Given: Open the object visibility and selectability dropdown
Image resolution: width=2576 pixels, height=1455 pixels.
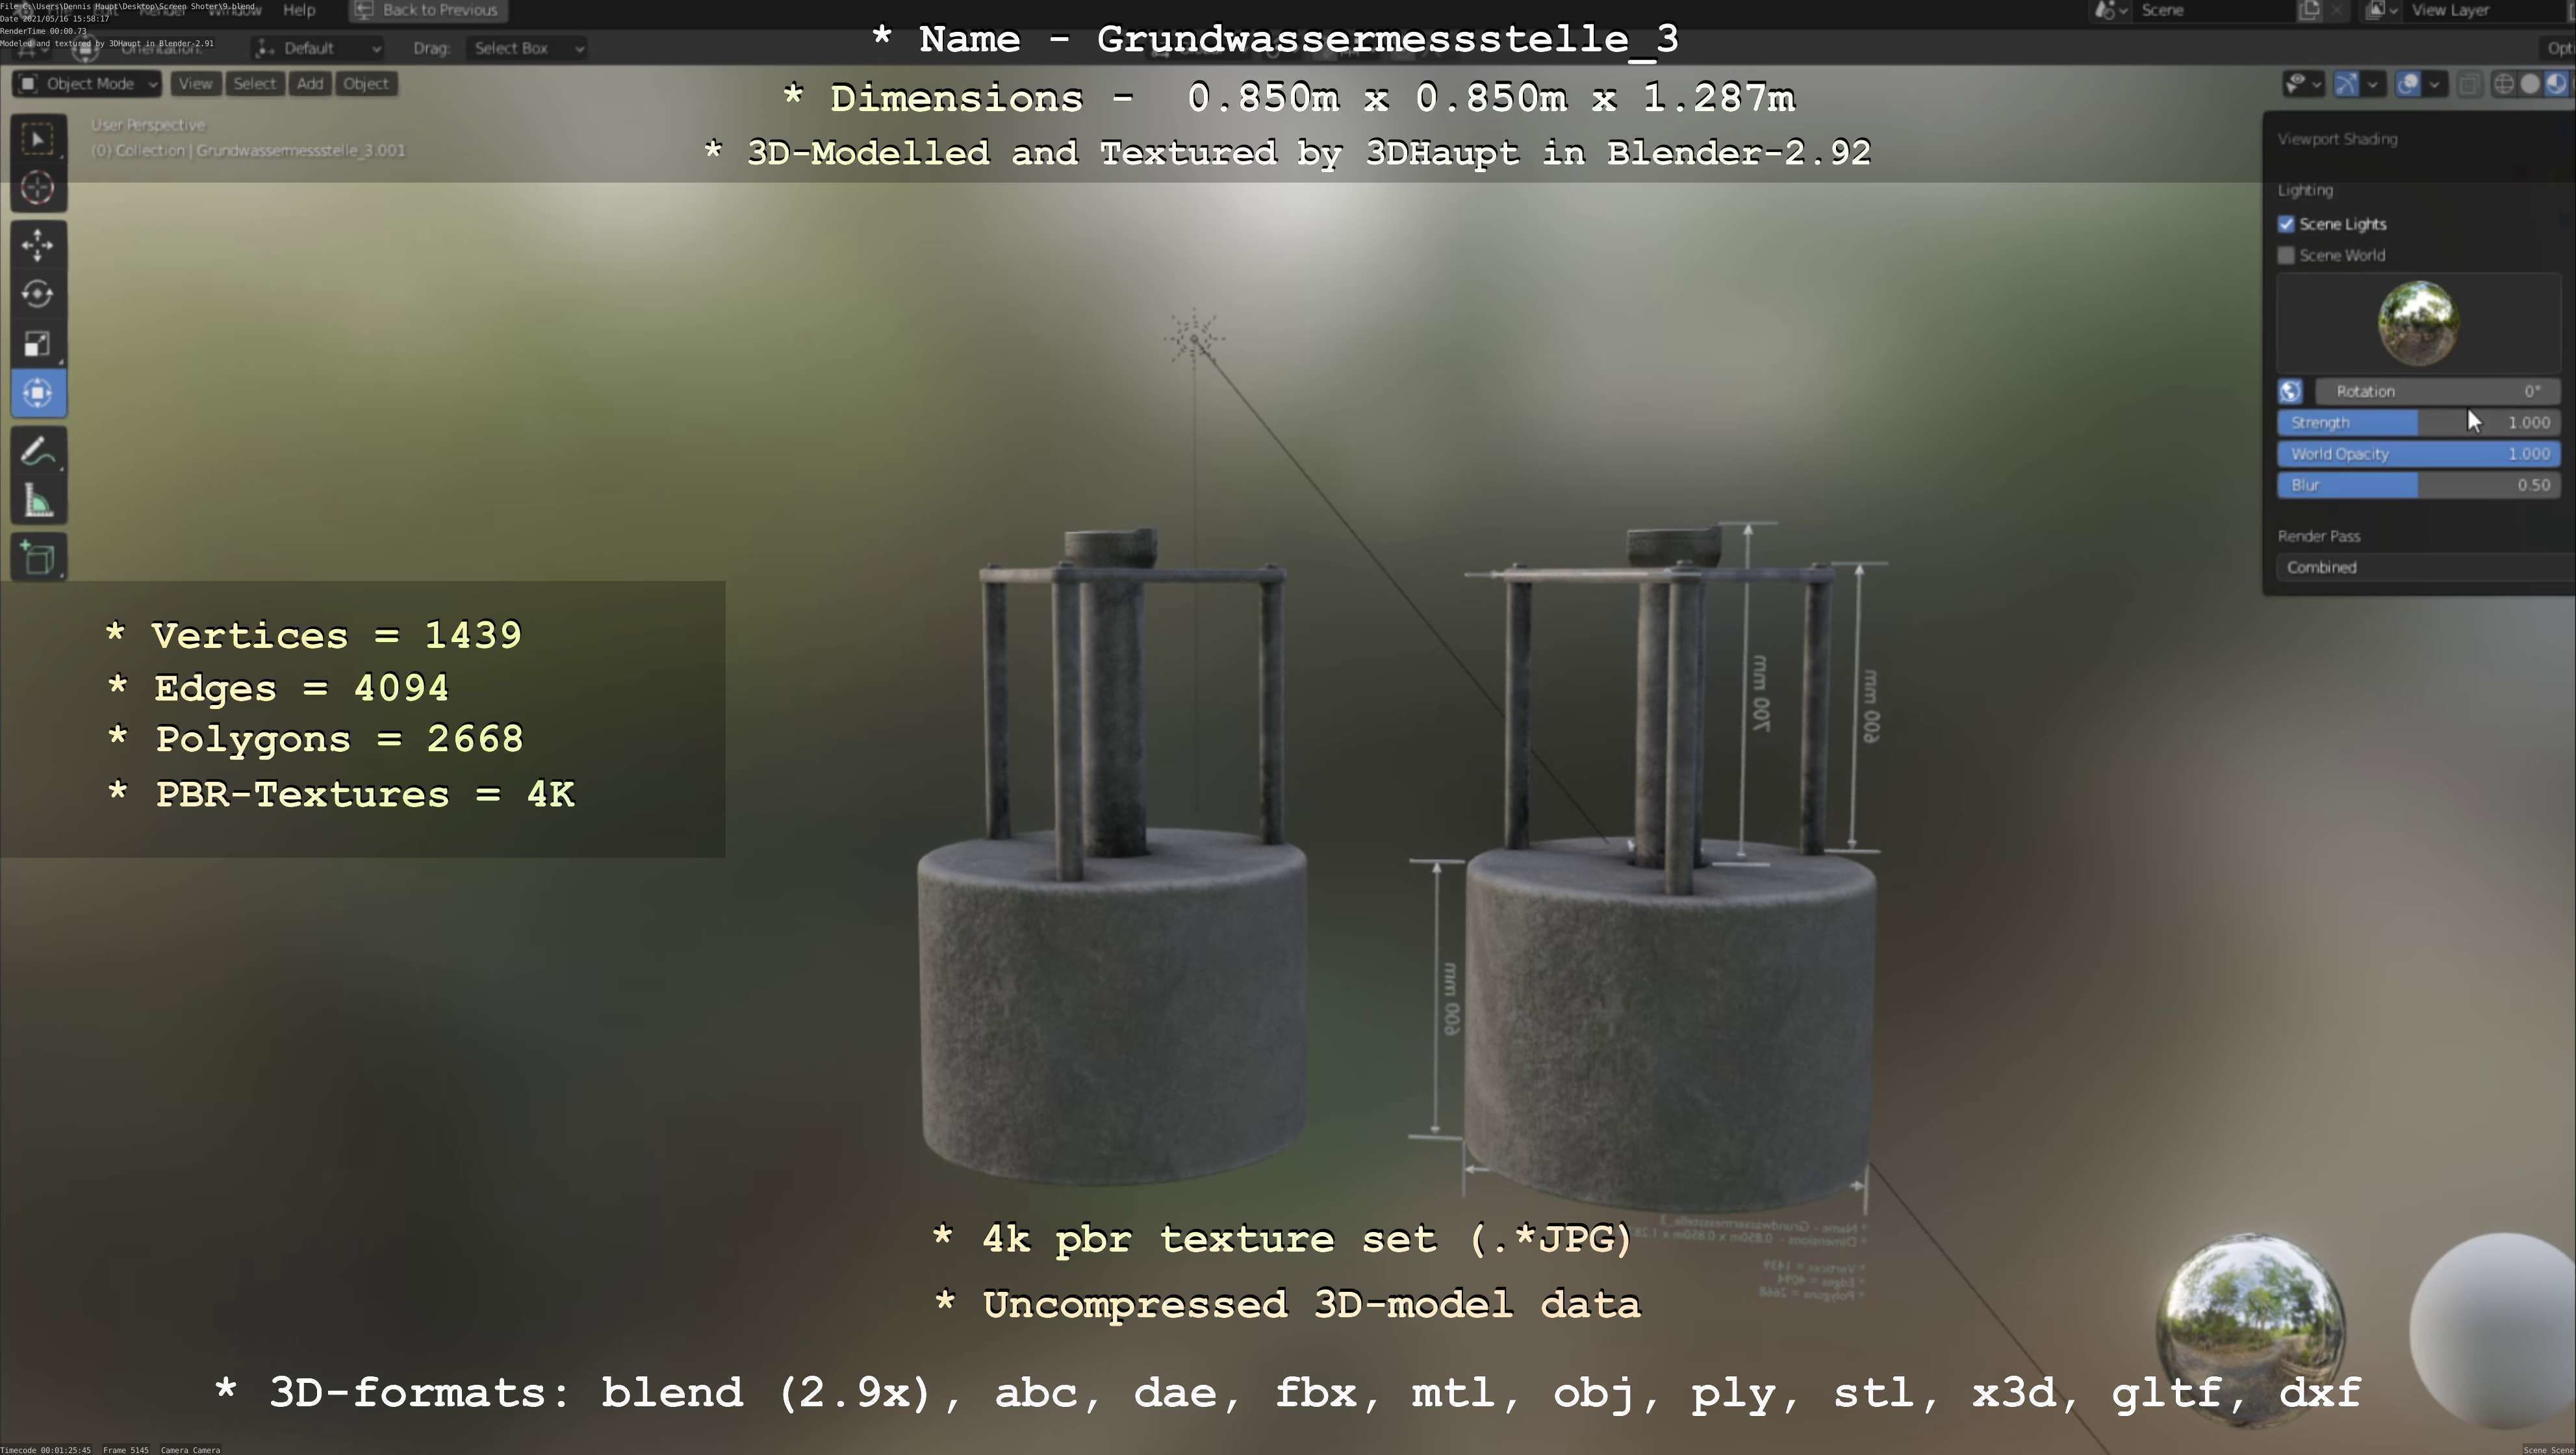Looking at the screenshot, I should (2303, 84).
